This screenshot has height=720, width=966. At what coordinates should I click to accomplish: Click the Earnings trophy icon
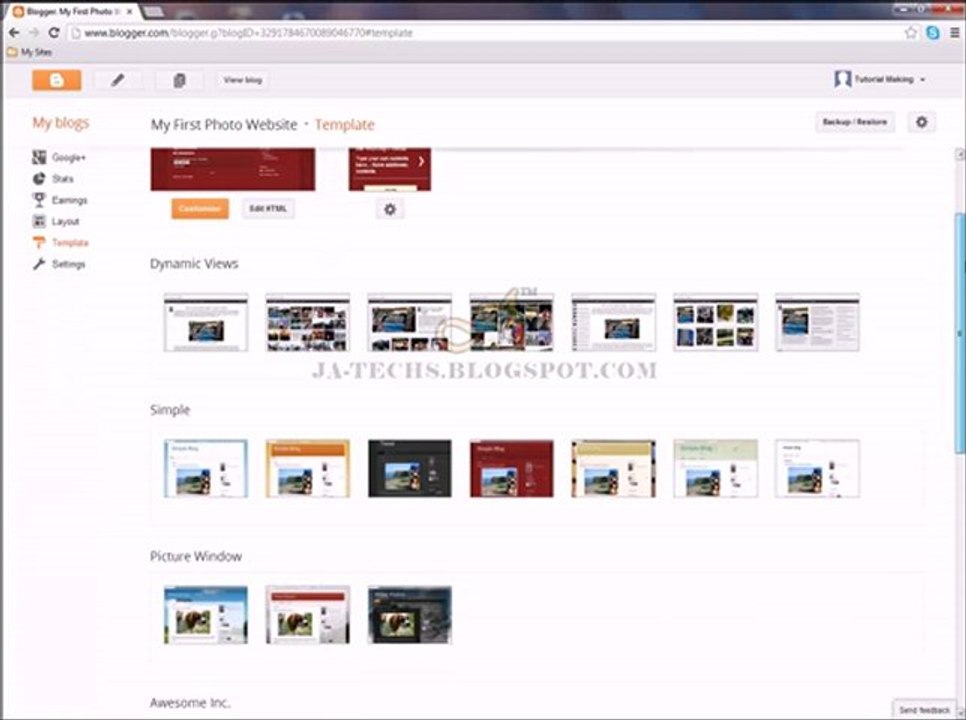39,200
